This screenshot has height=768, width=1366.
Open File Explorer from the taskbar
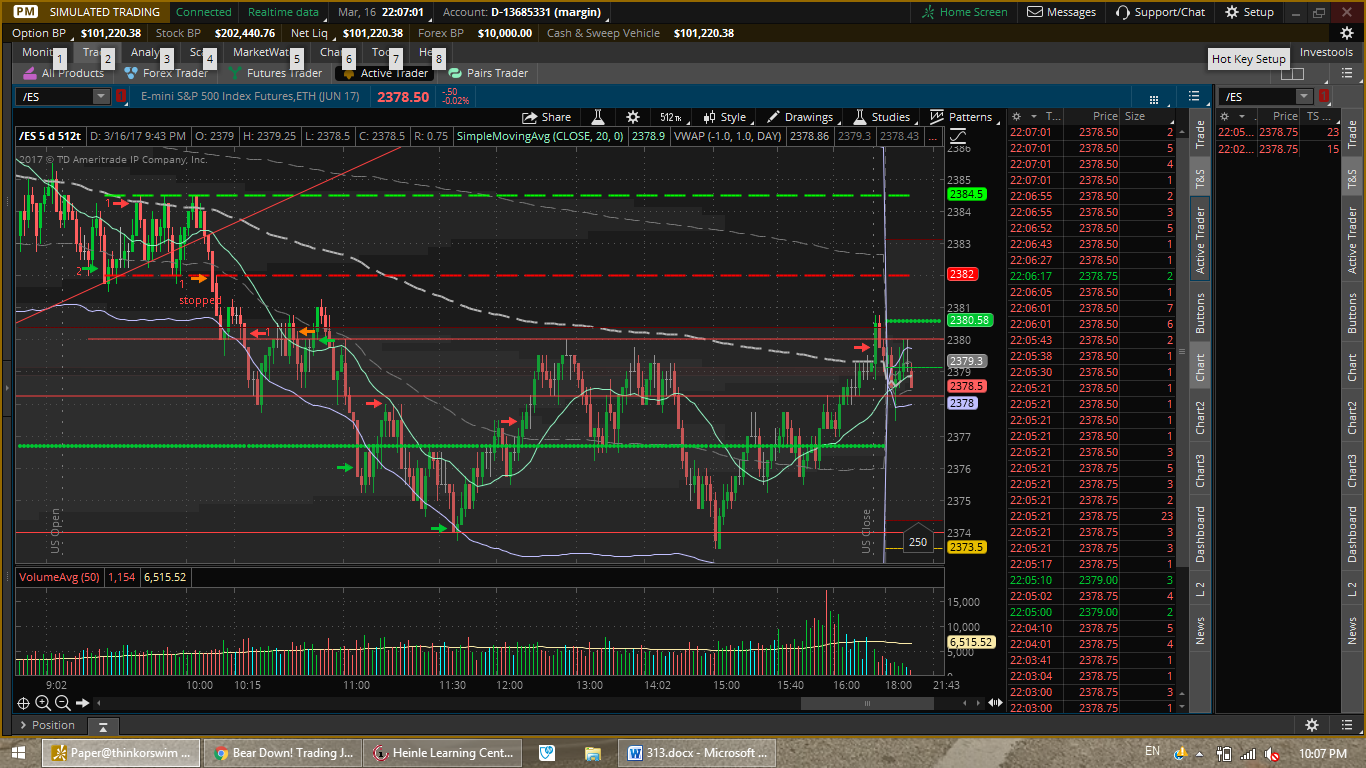(x=592, y=752)
